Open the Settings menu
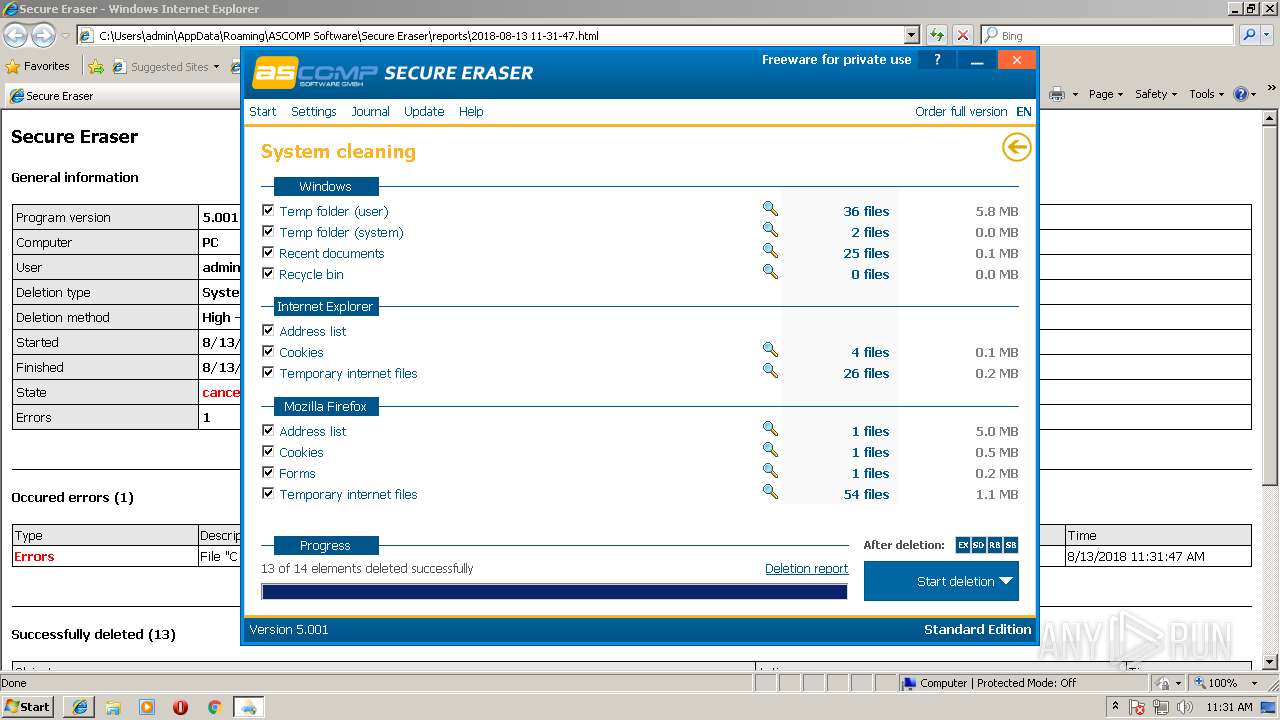This screenshot has width=1280, height=720. 314,111
